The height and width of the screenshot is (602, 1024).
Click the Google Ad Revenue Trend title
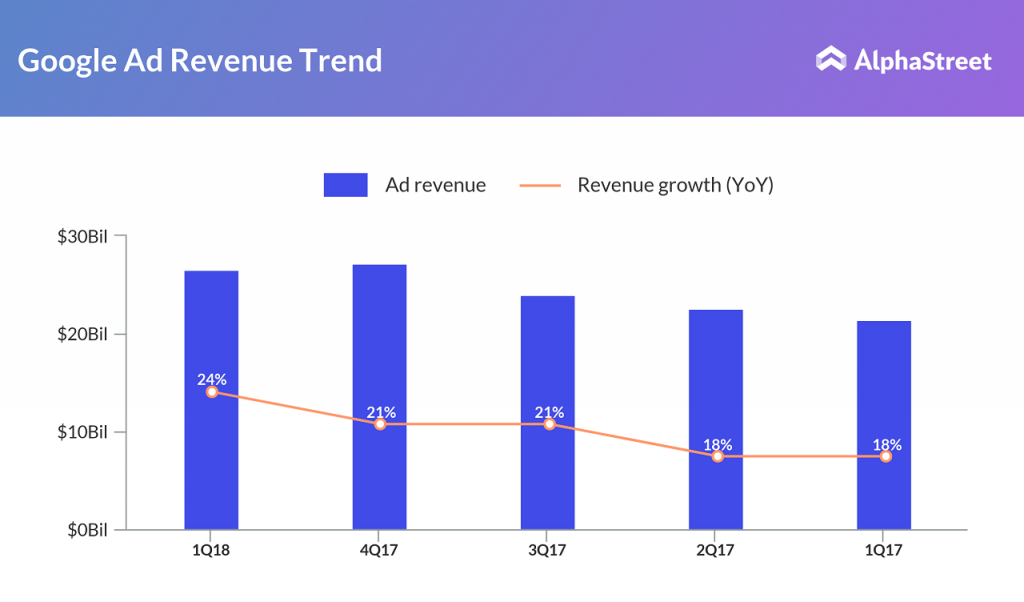point(199,60)
